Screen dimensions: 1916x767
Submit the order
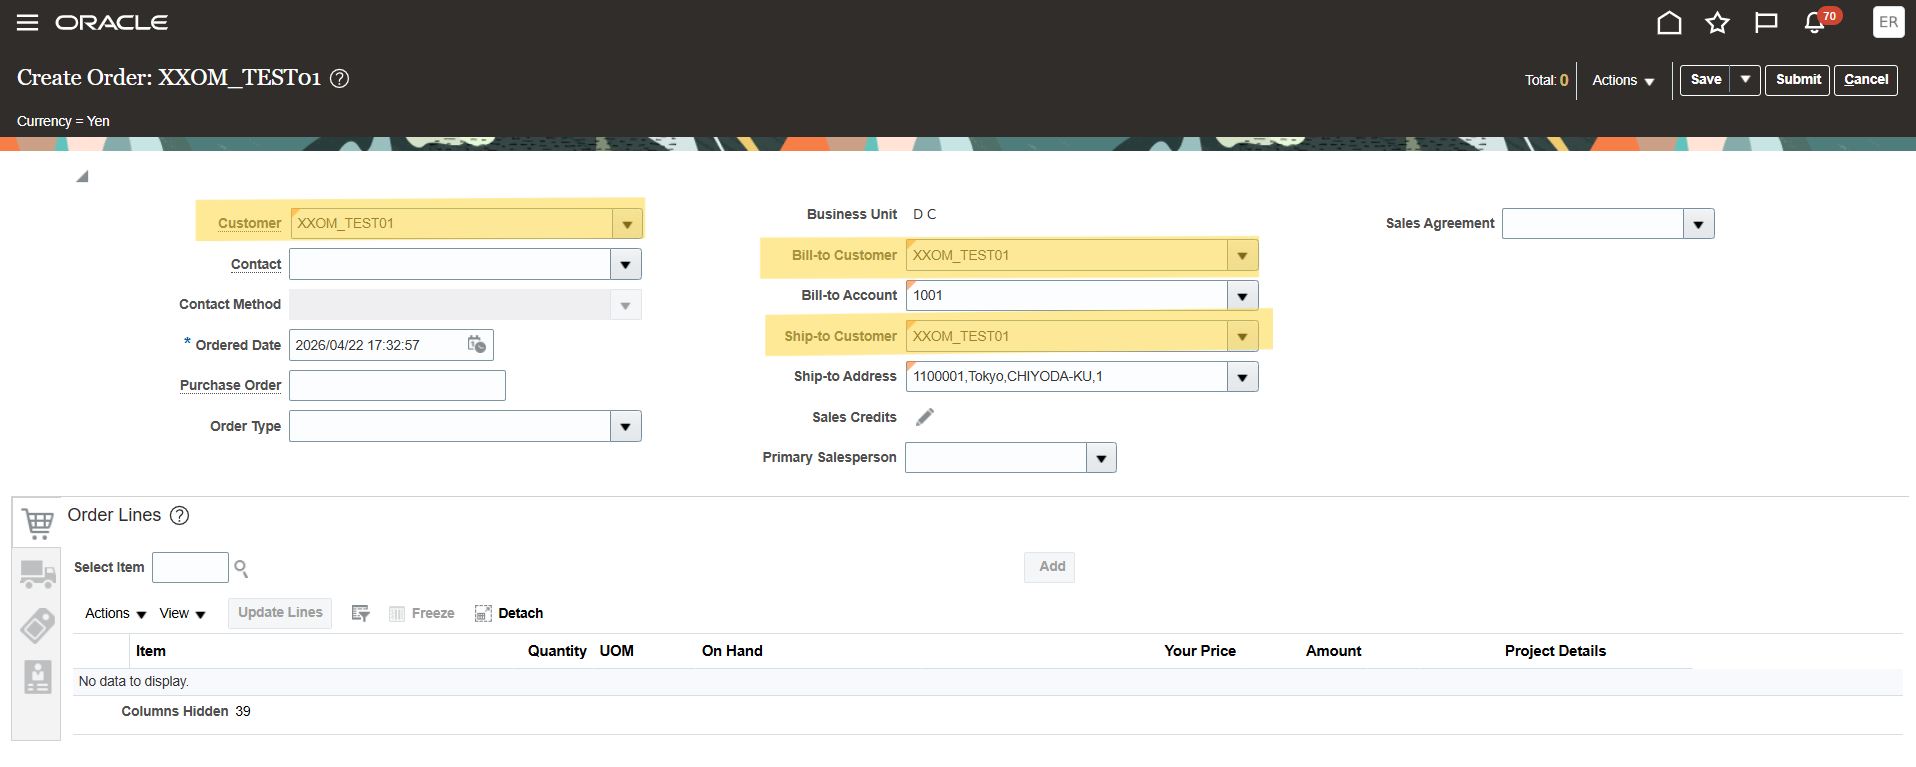1798,80
